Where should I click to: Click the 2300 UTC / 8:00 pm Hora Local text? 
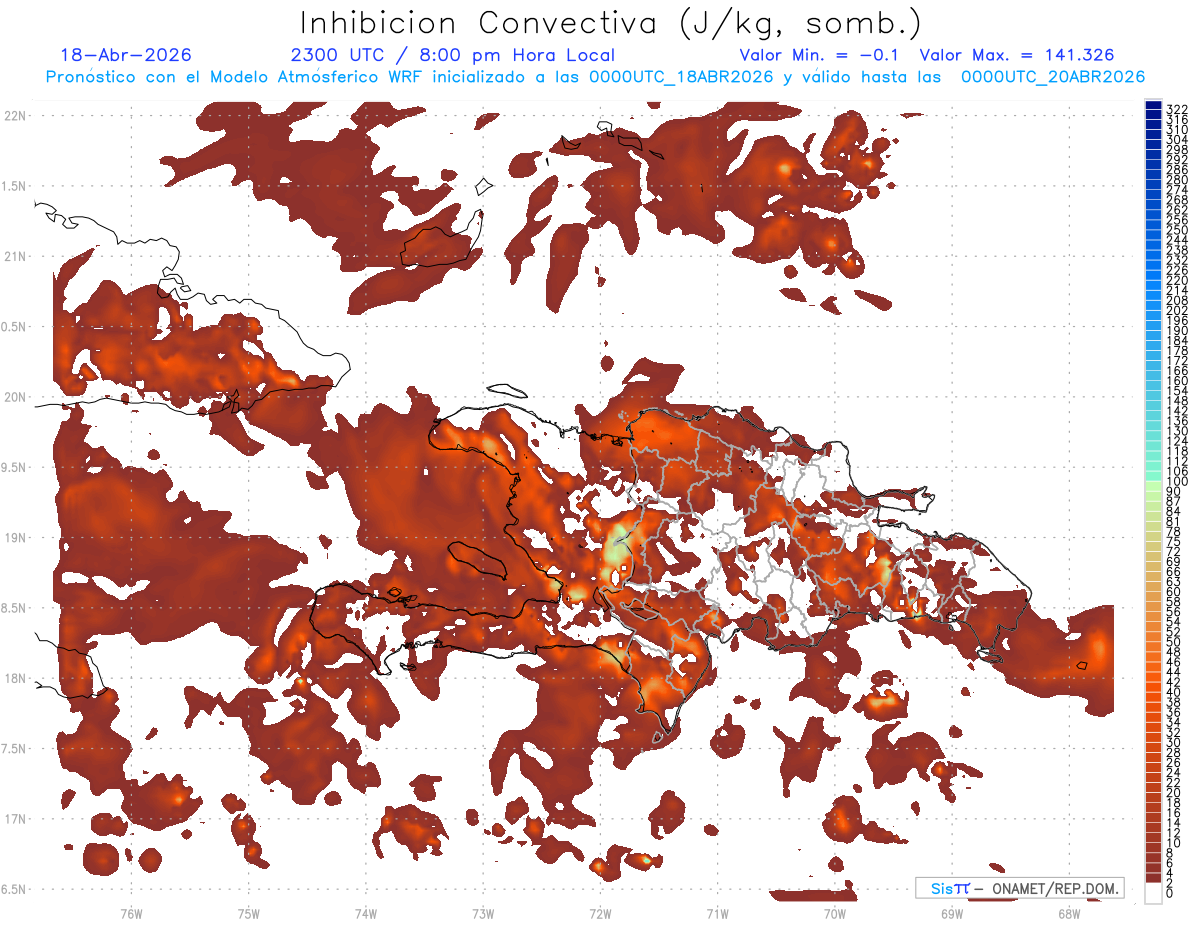point(452,56)
